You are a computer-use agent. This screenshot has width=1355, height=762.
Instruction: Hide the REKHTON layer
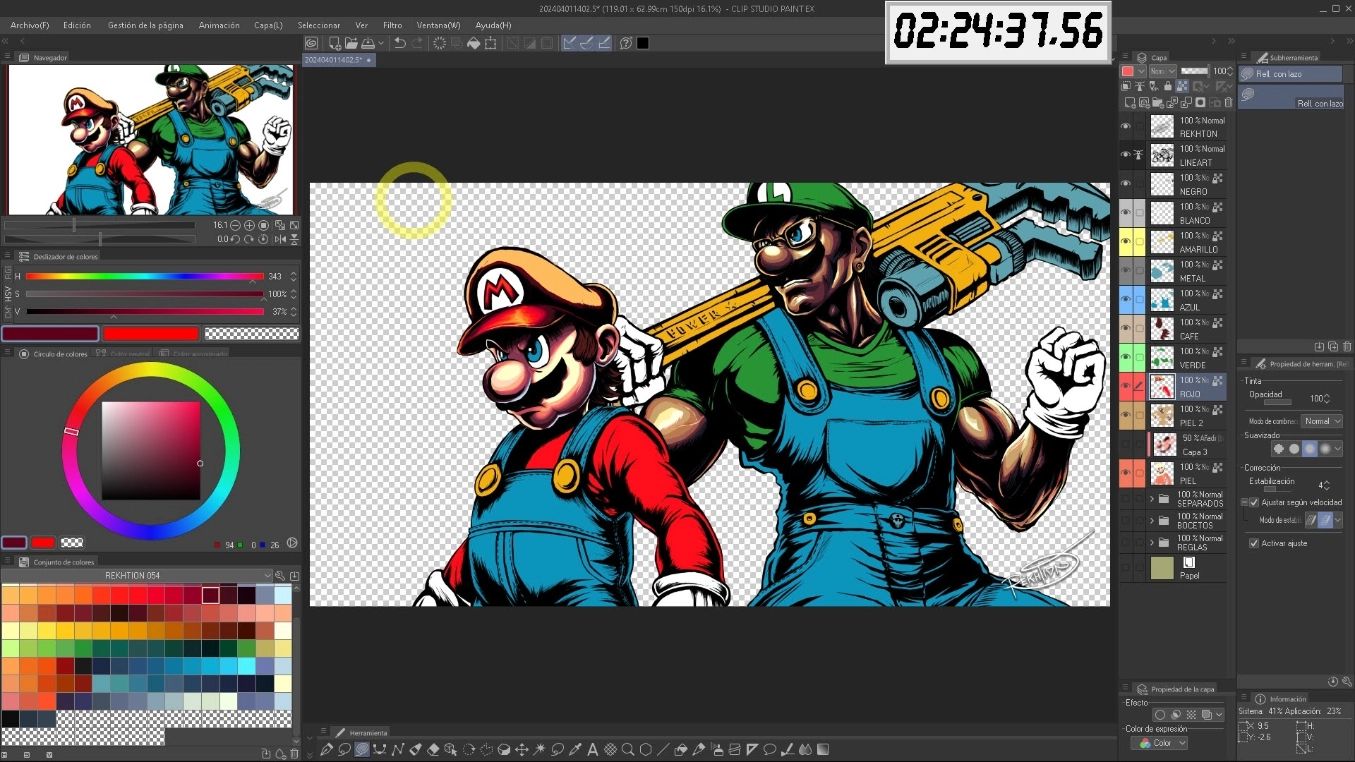pyautogui.click(x=1125, y=126)
